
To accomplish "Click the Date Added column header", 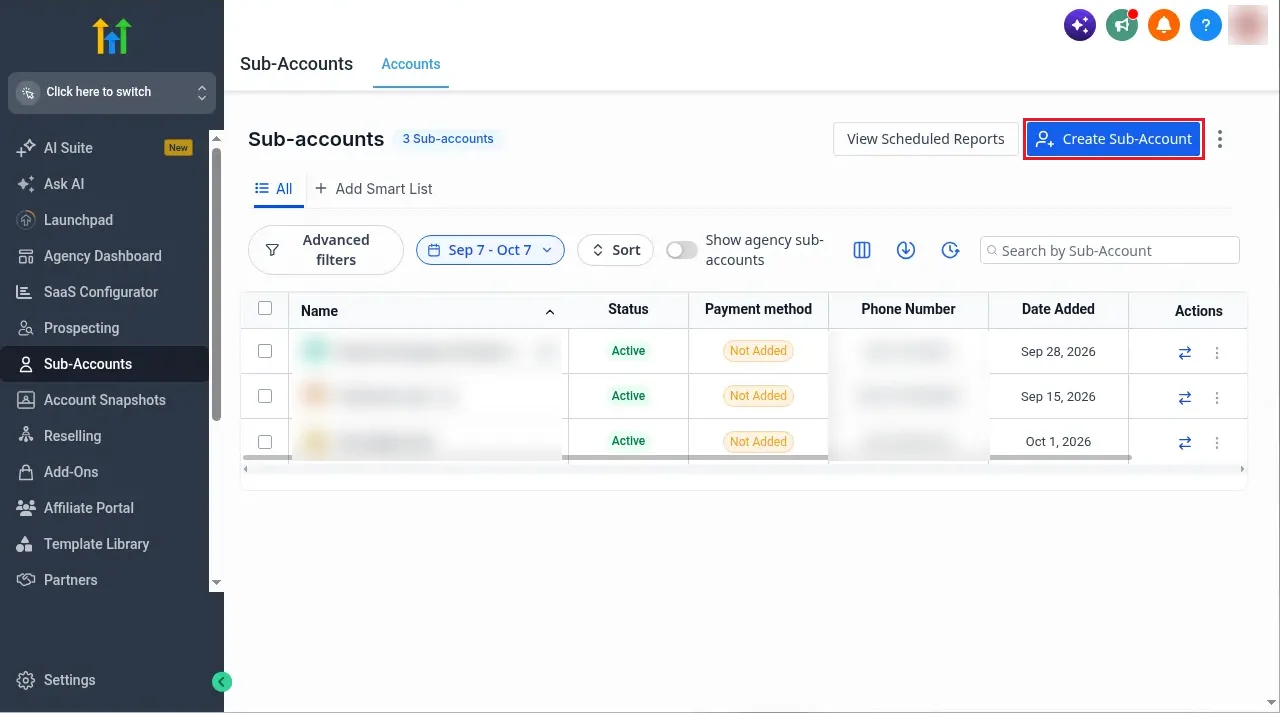I will 1058,309.
